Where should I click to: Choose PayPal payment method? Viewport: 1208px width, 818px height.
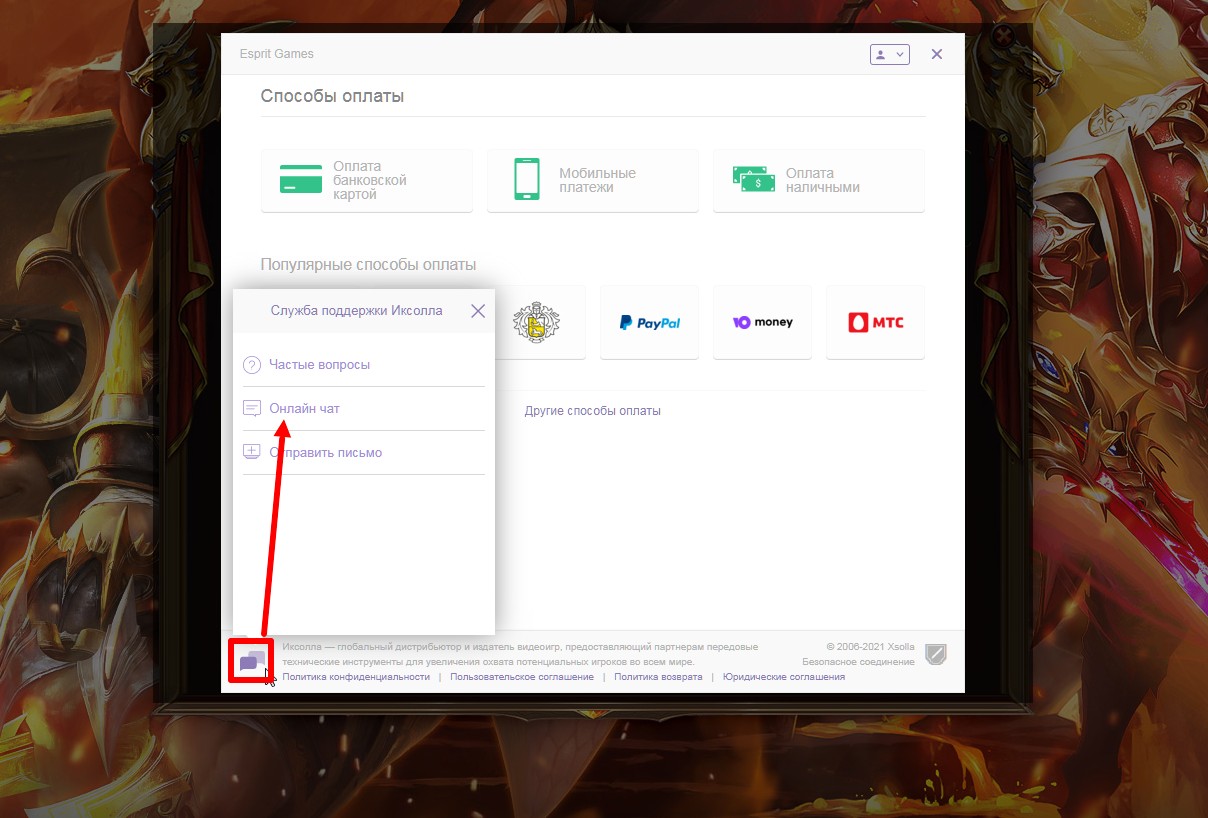click(649, 323)
